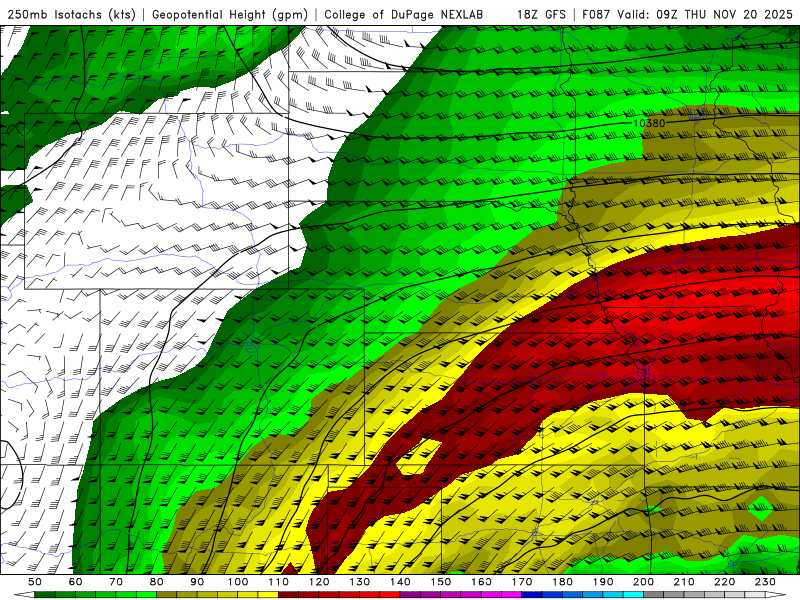800x600 pixels.
Task: Click the 190 label on the color scale
Action: click(x=603, y=582)
